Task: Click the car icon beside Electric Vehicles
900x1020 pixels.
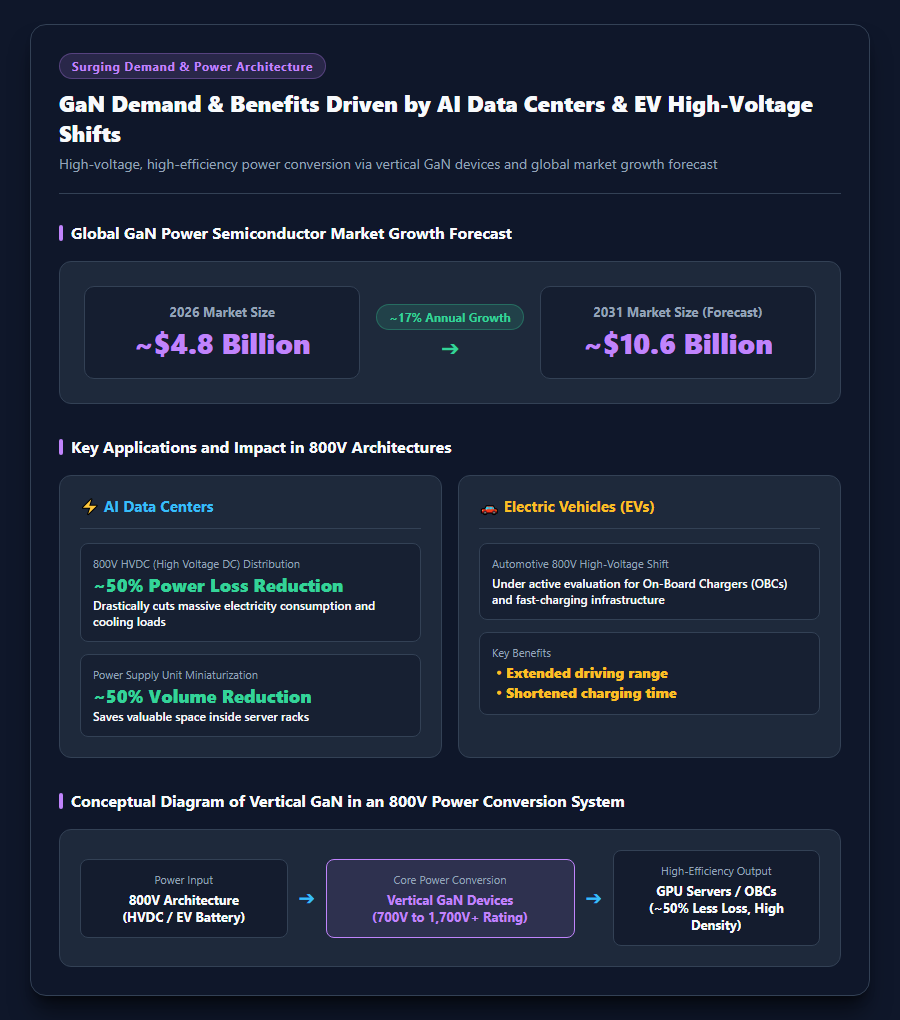Action: point(489,508)
